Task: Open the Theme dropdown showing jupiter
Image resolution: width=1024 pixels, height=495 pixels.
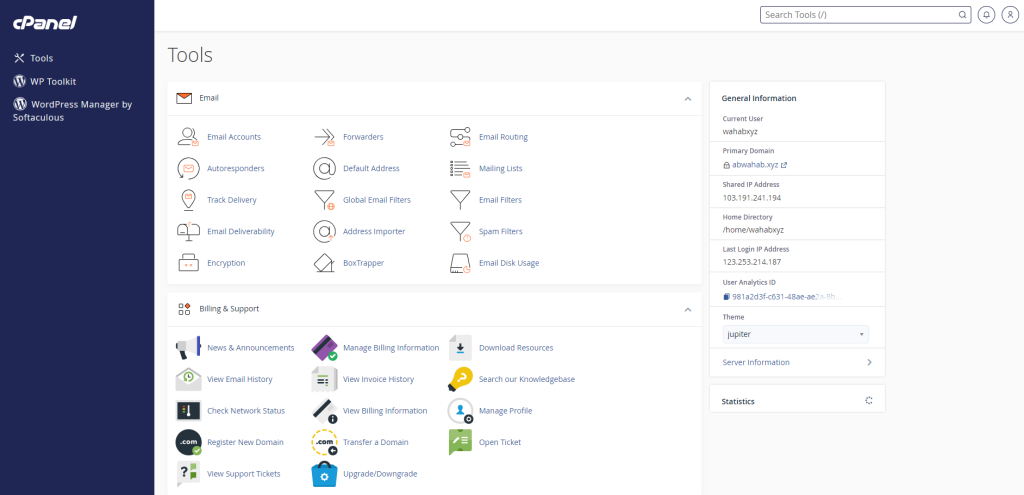Action: point(795,334)
